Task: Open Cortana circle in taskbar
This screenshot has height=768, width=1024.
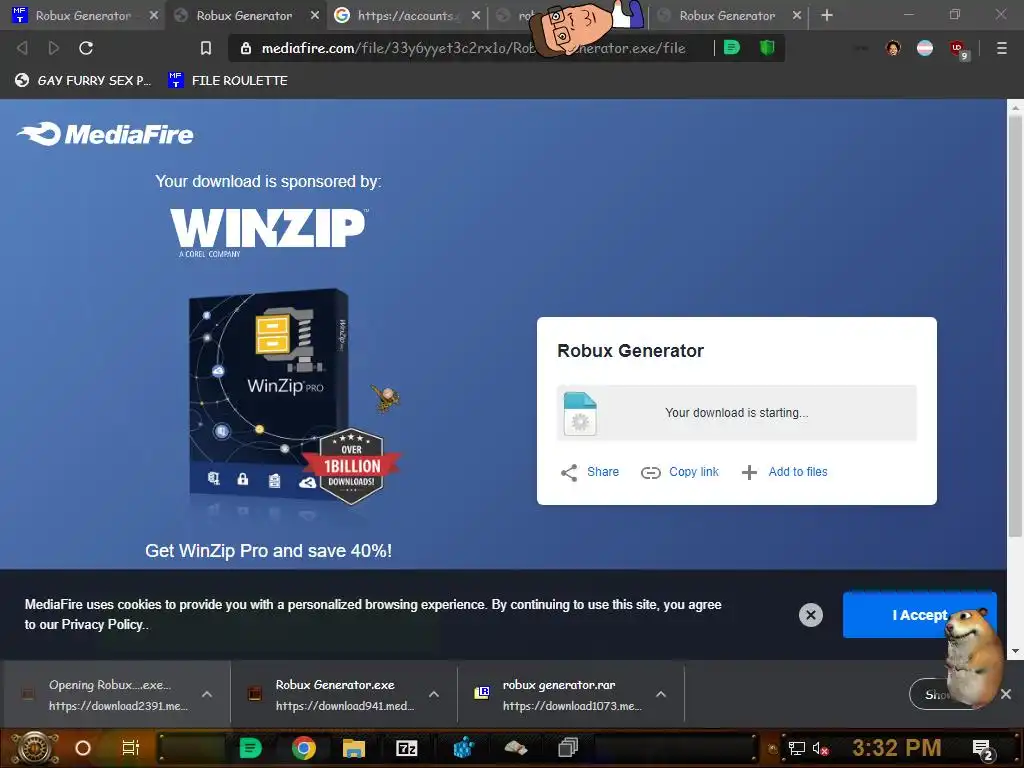Action: click(x=83, y=748)
